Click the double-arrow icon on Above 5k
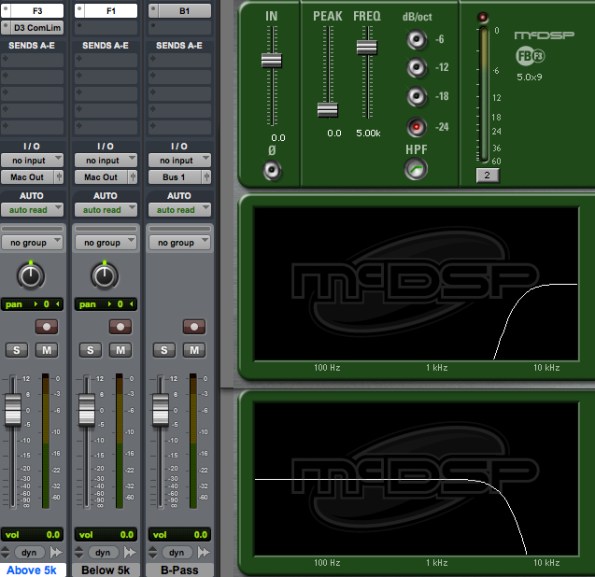 56,552
